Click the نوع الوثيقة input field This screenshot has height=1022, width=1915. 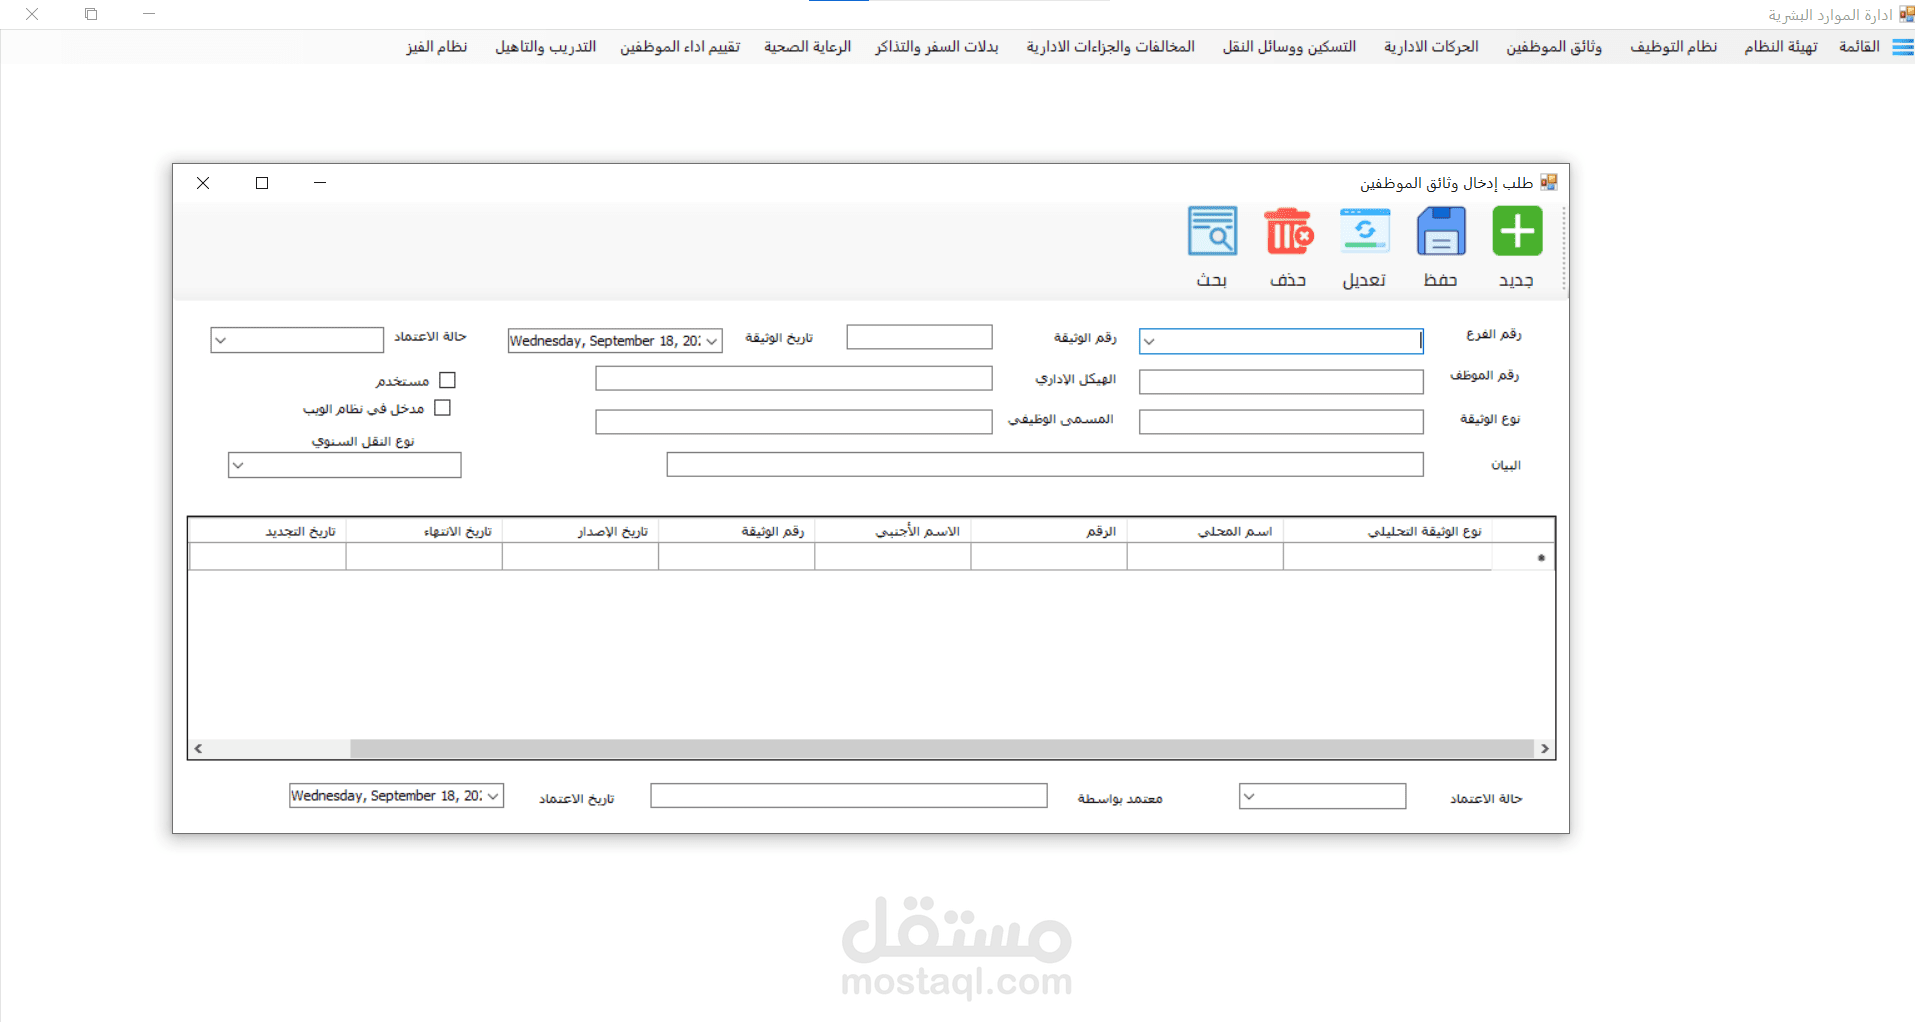[1281, 422]
